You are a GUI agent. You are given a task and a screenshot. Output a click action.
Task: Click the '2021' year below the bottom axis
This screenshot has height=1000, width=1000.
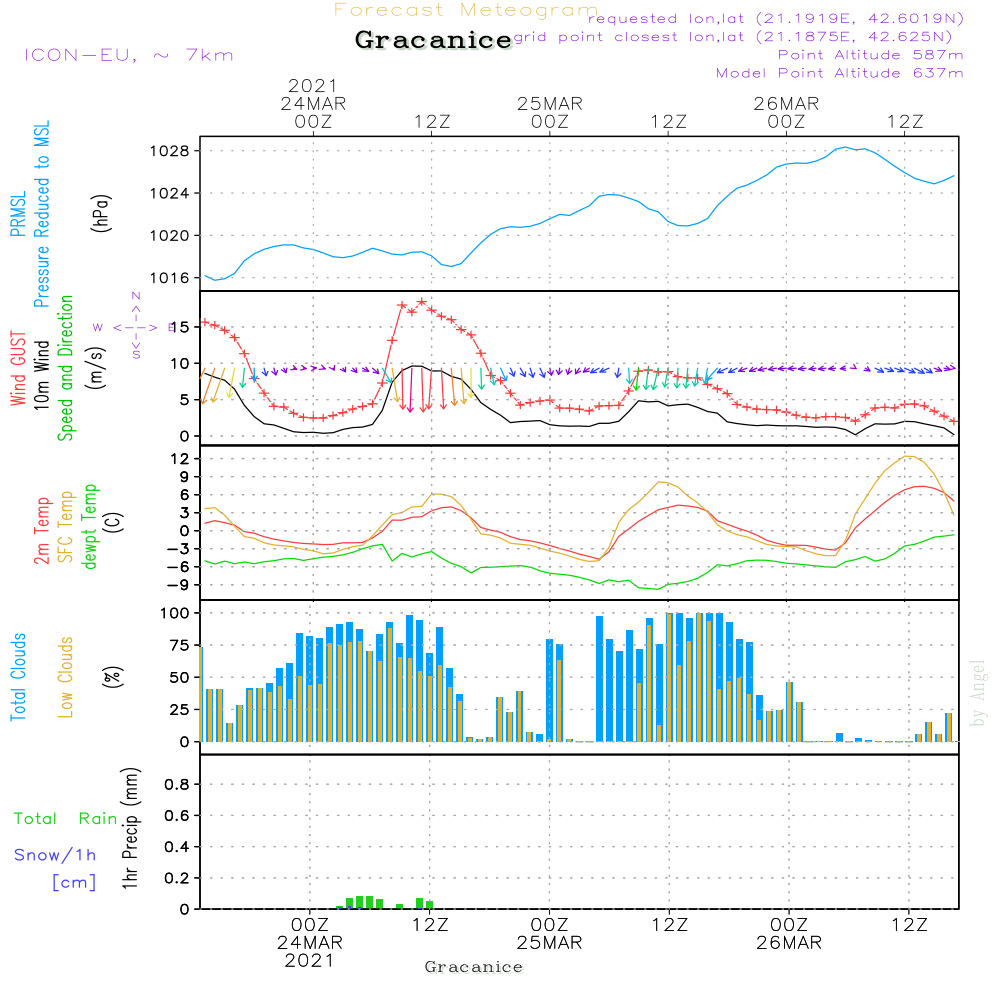(x=309, y=961)
